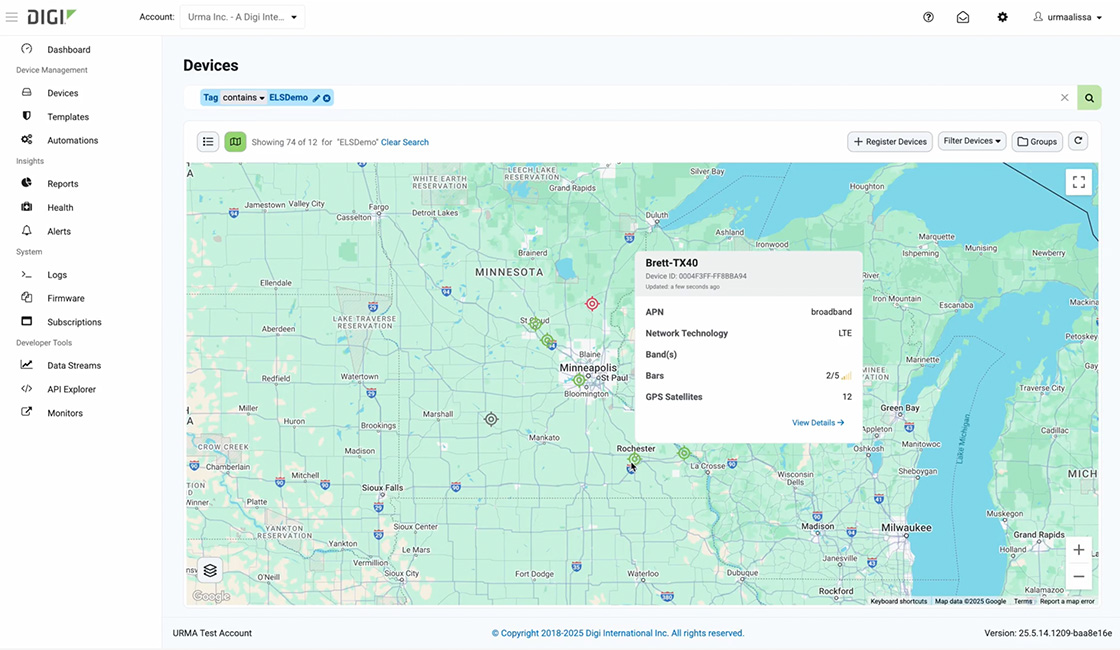Open the map layers selector
The height and width of the screenshot is (650, 1120).
coord(210,570)
